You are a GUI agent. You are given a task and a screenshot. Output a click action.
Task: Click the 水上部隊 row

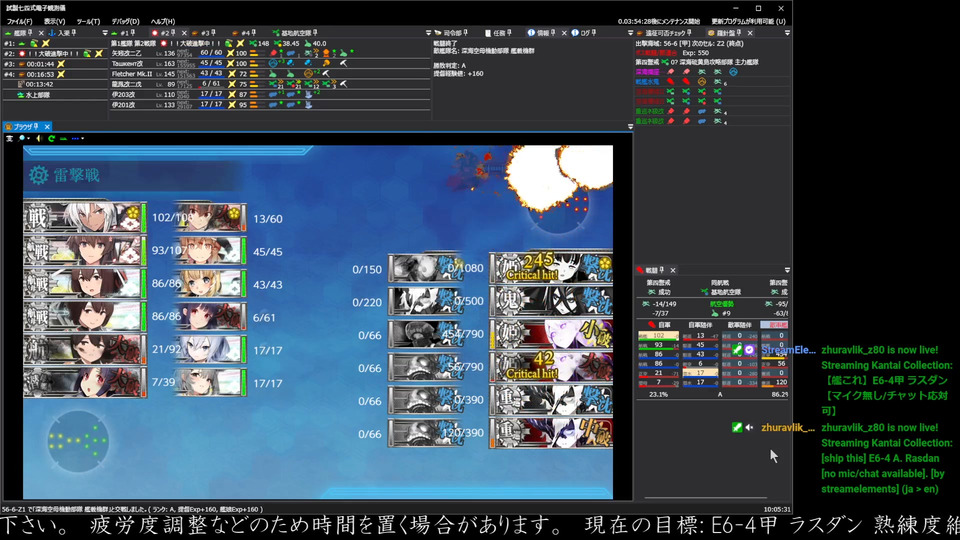[54, 95]
